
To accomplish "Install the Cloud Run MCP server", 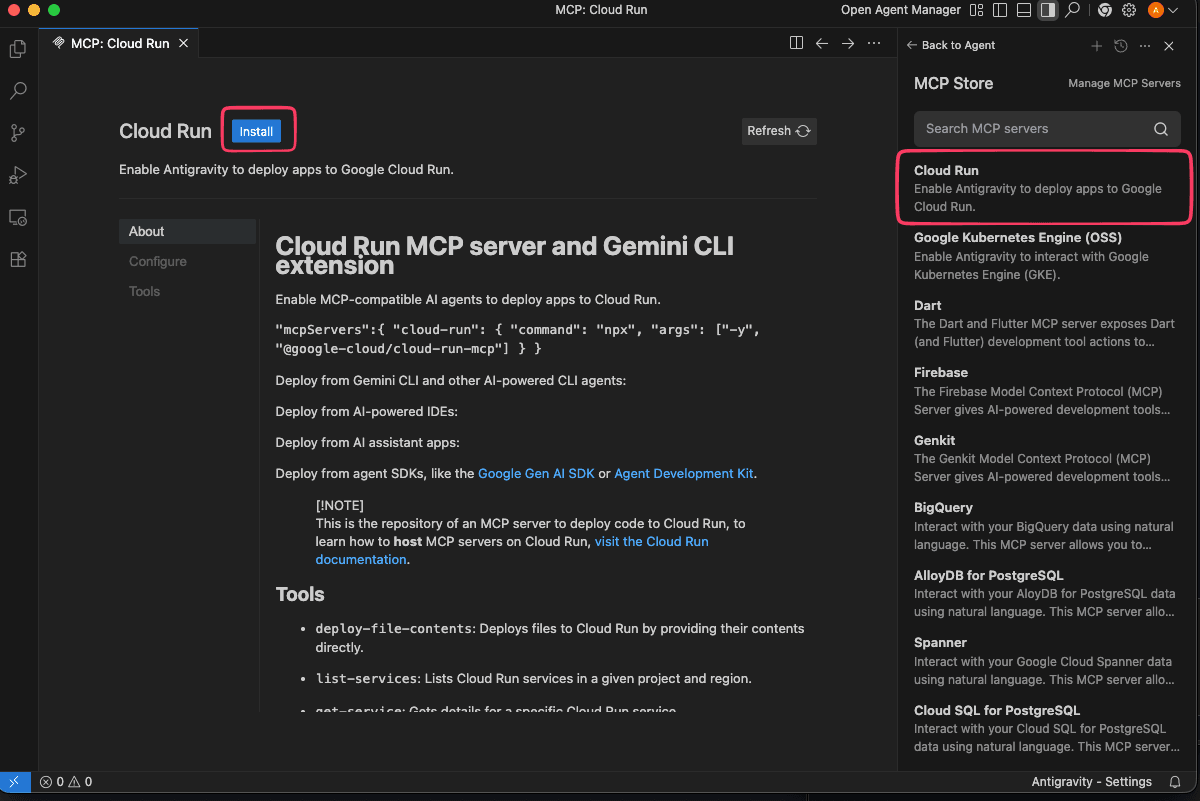I will 256,131.
